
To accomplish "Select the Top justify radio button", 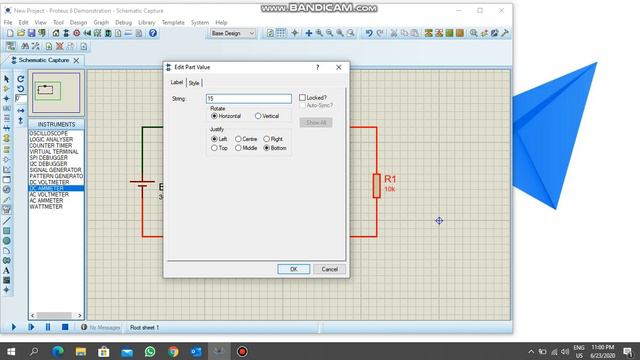I will [x=214, y=148].
